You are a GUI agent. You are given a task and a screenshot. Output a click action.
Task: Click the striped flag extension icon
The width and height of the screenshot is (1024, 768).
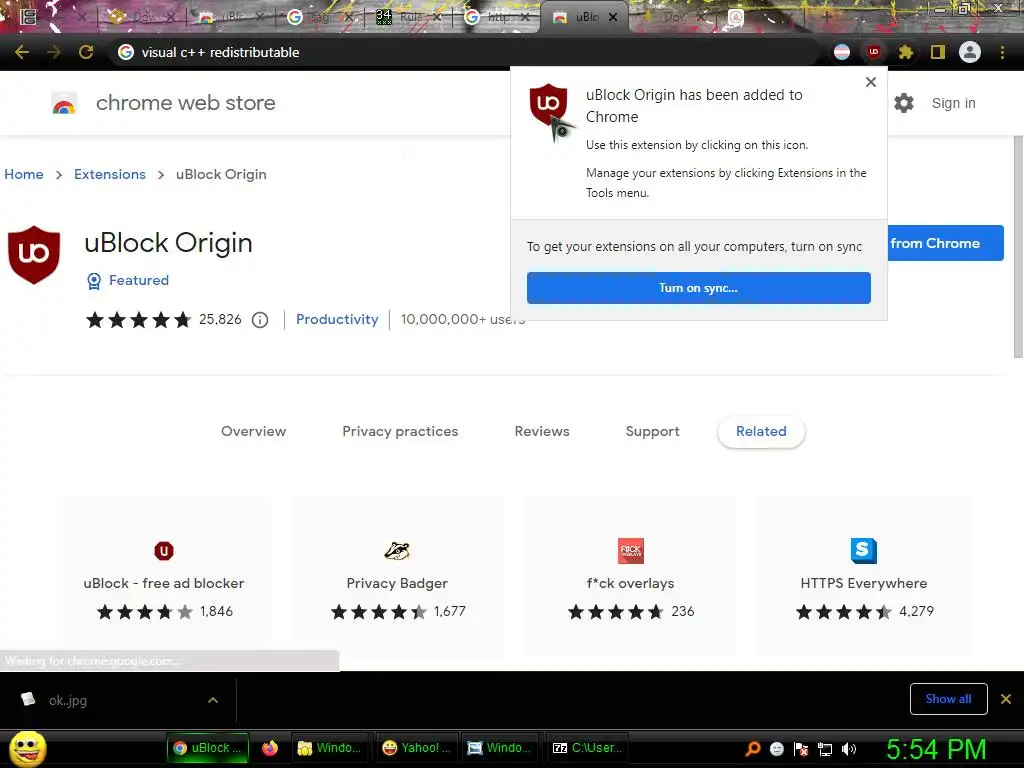[842, 52]
